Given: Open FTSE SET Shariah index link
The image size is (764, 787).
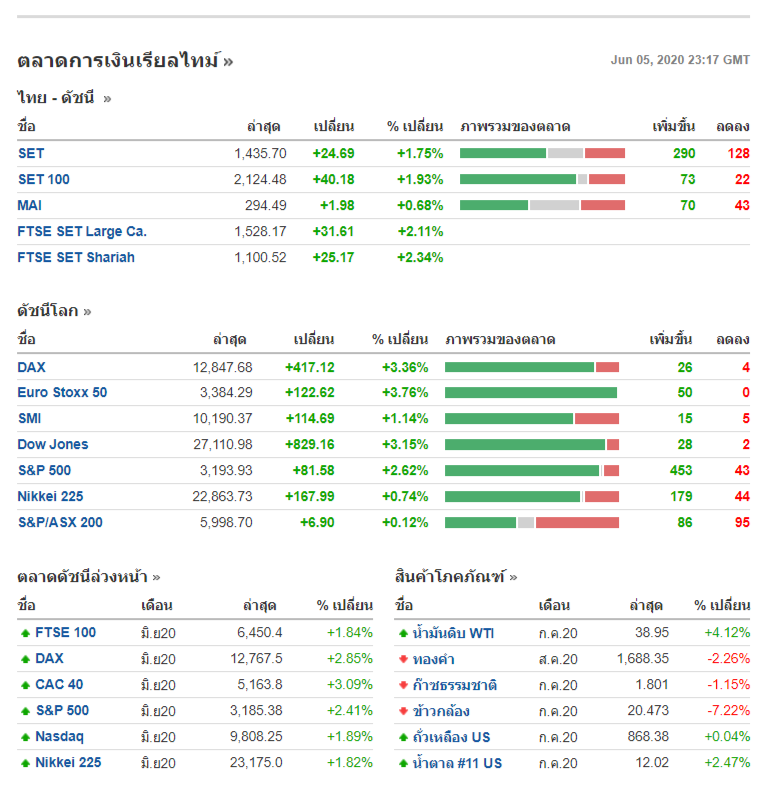Looking at the screenshot, I should (76, 257).
